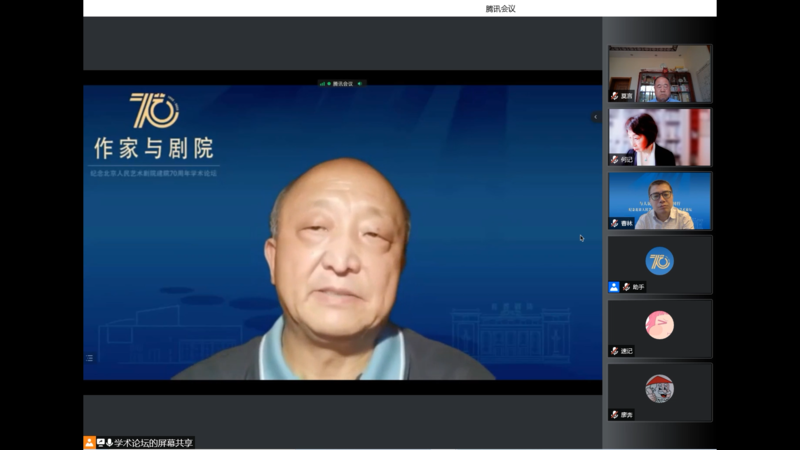Click the 学术论坛的屏幕共享 label
Viewport: 800px width, 450px height.
click(153, 442)
